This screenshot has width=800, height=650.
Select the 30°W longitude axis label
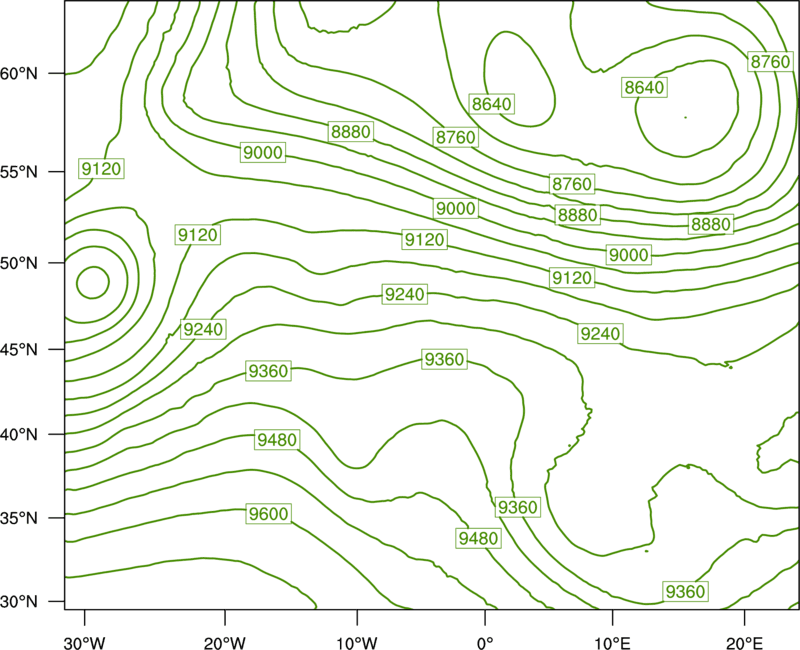click(x=84, y=642)
